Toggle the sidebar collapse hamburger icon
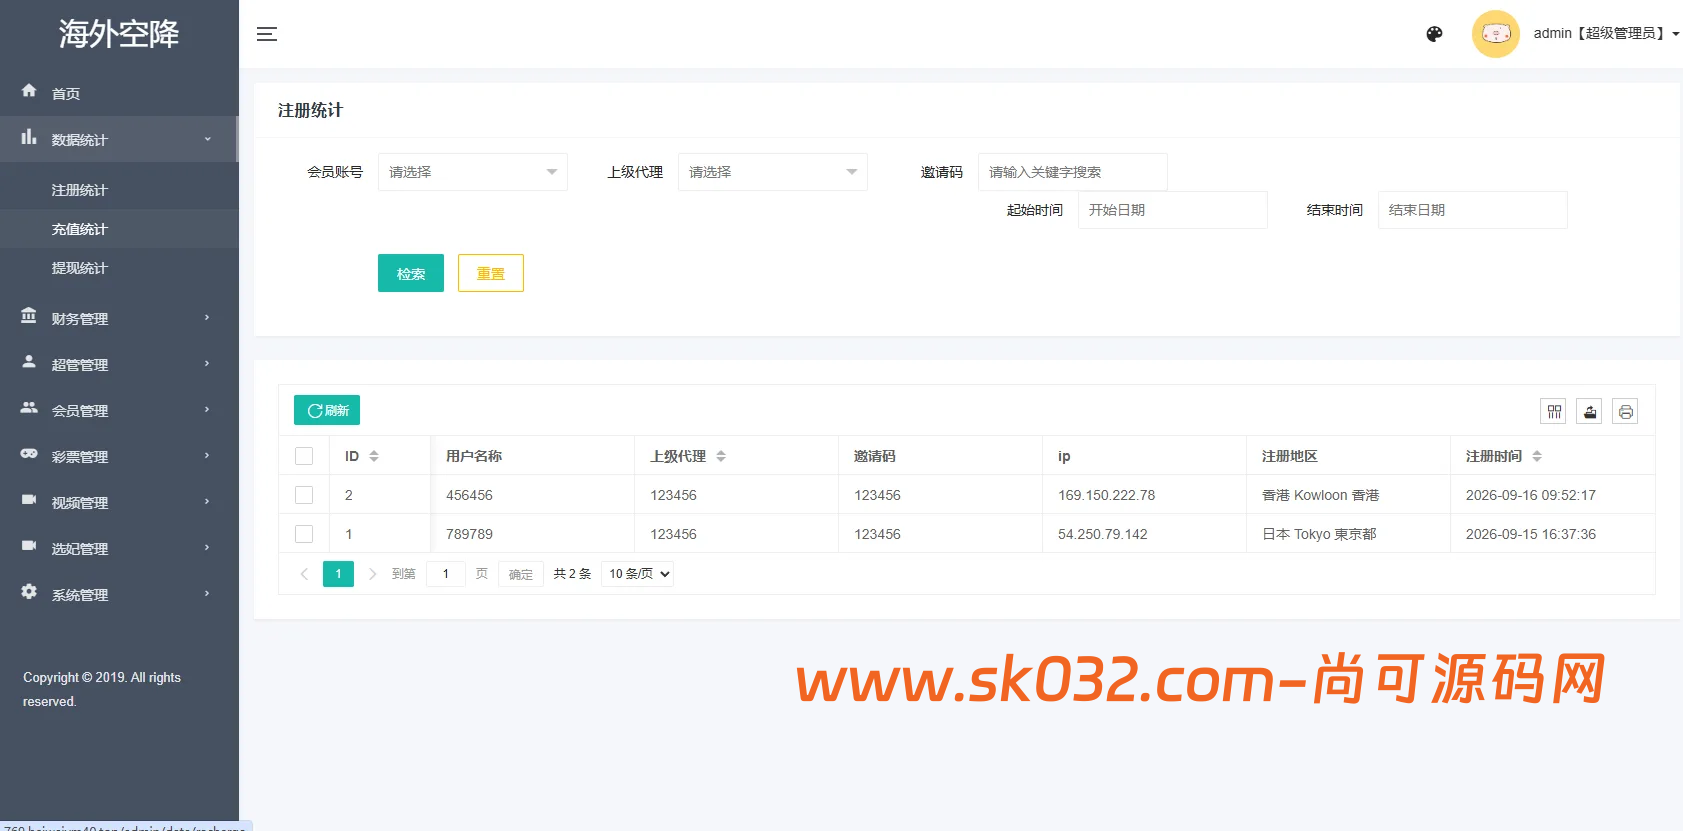The image size is (1683, 831). 267,34
